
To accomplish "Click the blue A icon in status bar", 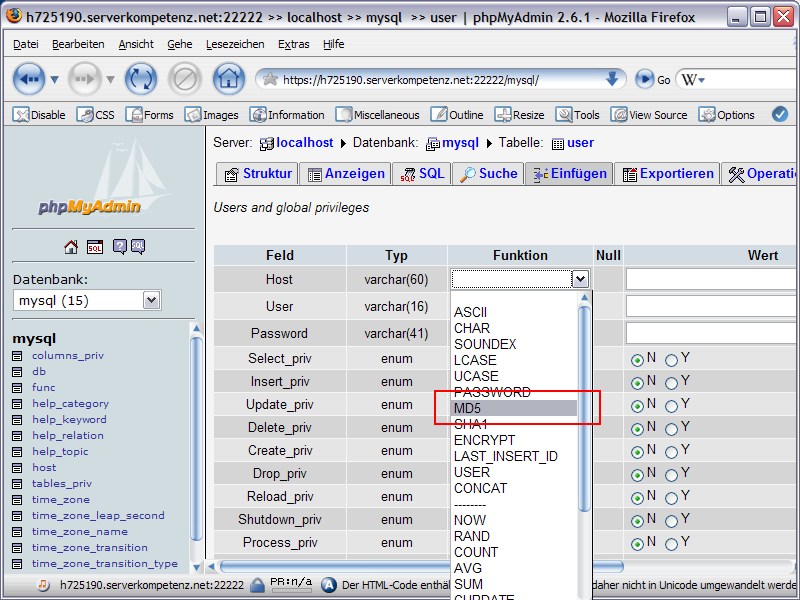I will (x=329, y=585).
